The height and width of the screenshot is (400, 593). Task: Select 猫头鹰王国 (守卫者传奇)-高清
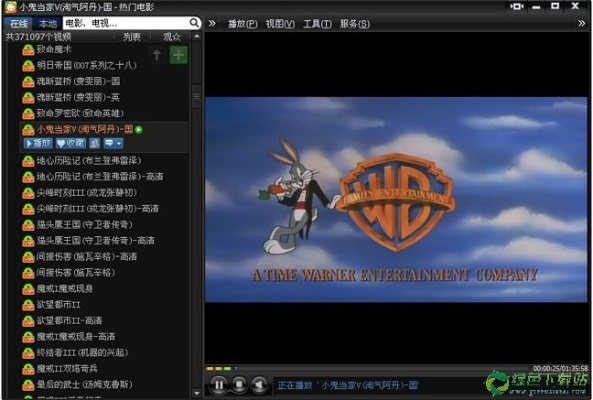(96, 241)
